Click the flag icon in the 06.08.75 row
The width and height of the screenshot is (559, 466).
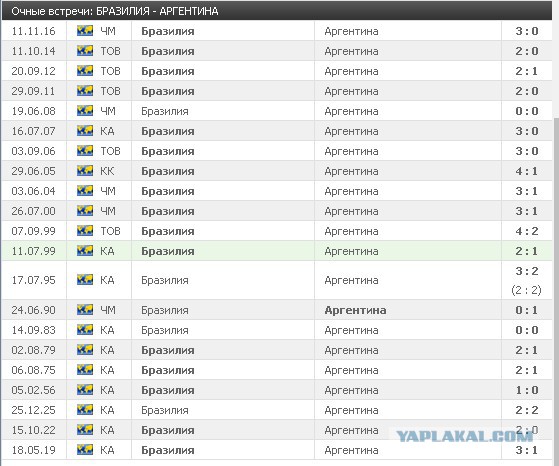pos(85,369)
